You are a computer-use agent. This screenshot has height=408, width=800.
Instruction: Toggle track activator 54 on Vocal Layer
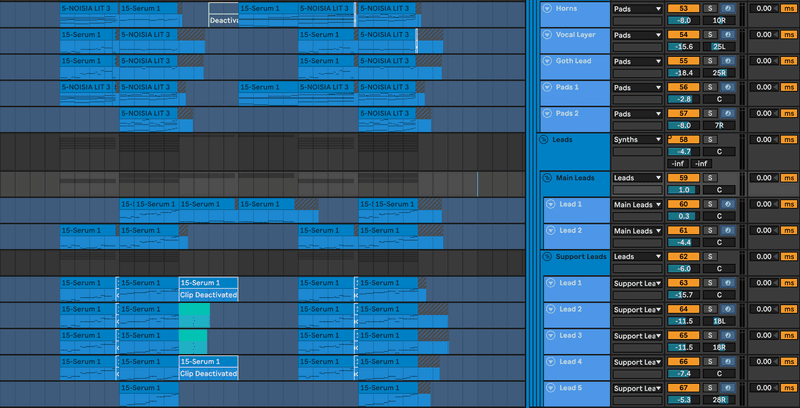(683, 35)
